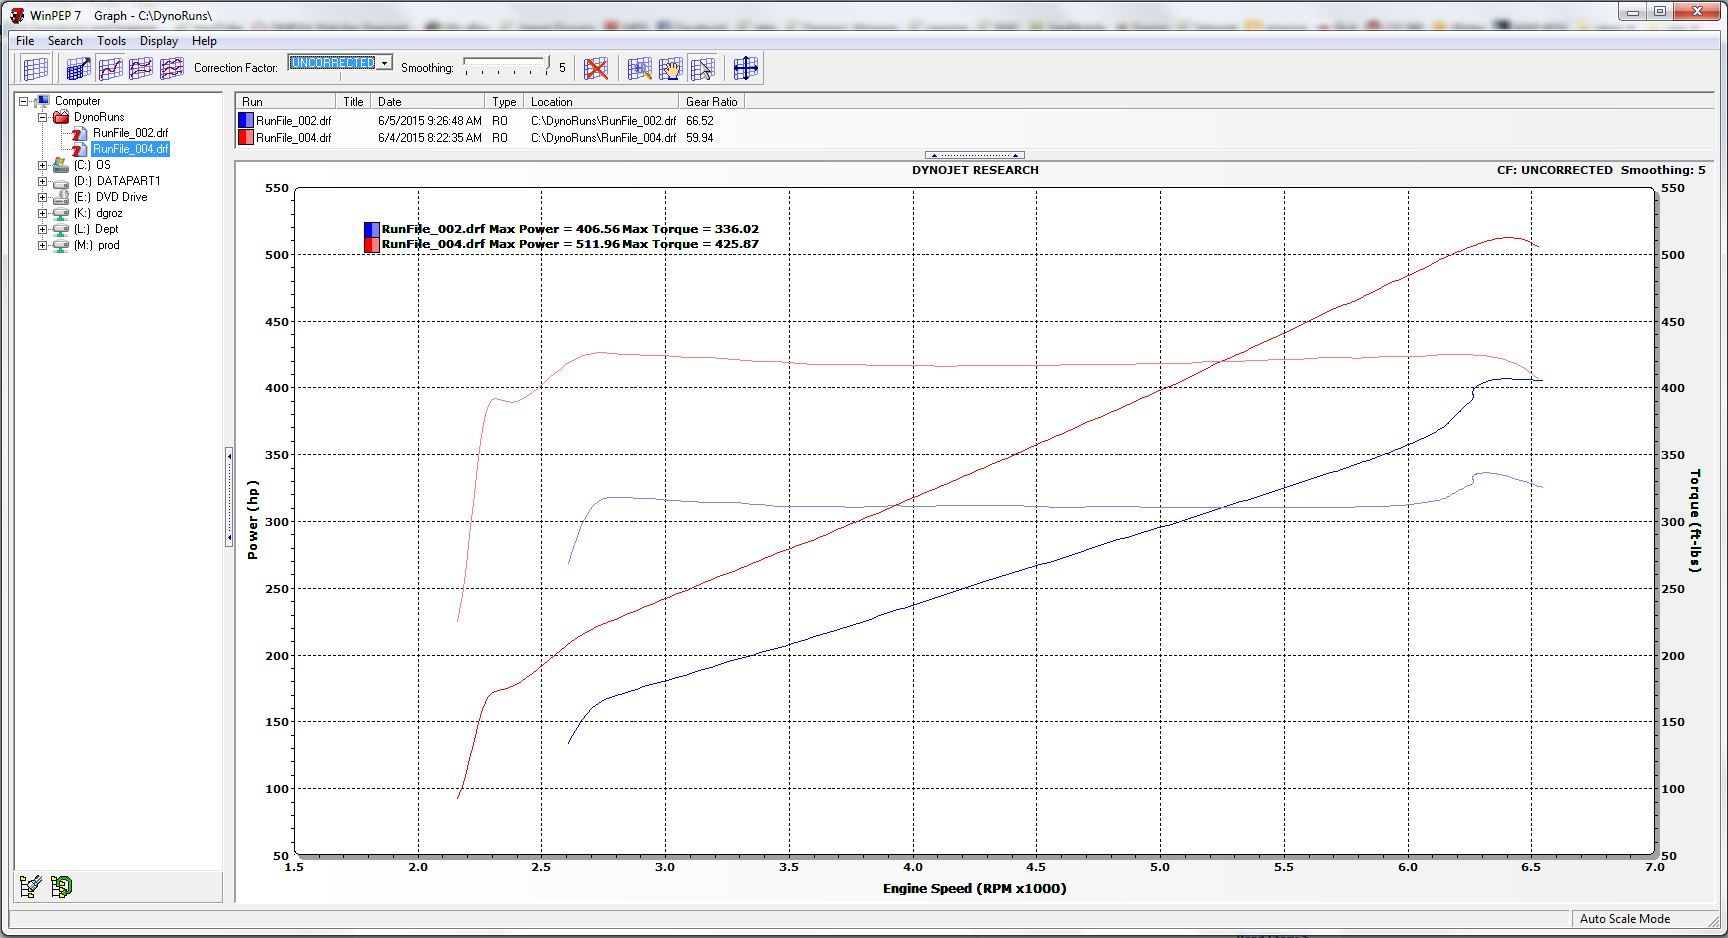Click the refresh document icon in tree panel
The height and width of the screenshot is (938, 1728).
(61, 886)
